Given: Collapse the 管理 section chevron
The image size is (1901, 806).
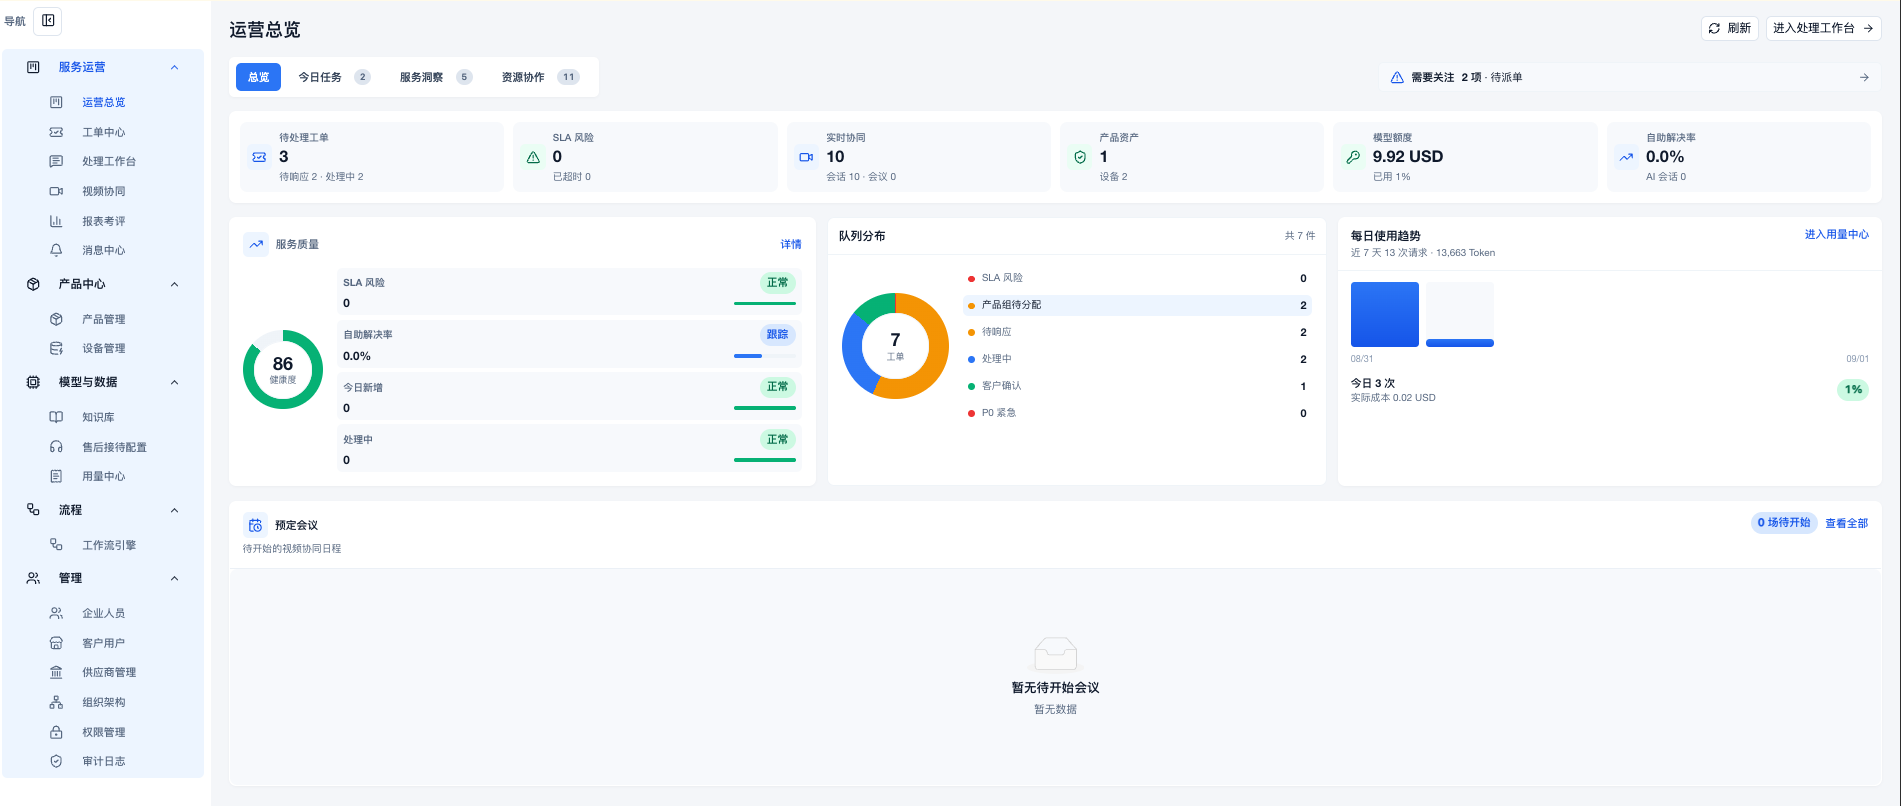Looking at the screenshot, I should (x=174, y=578).
